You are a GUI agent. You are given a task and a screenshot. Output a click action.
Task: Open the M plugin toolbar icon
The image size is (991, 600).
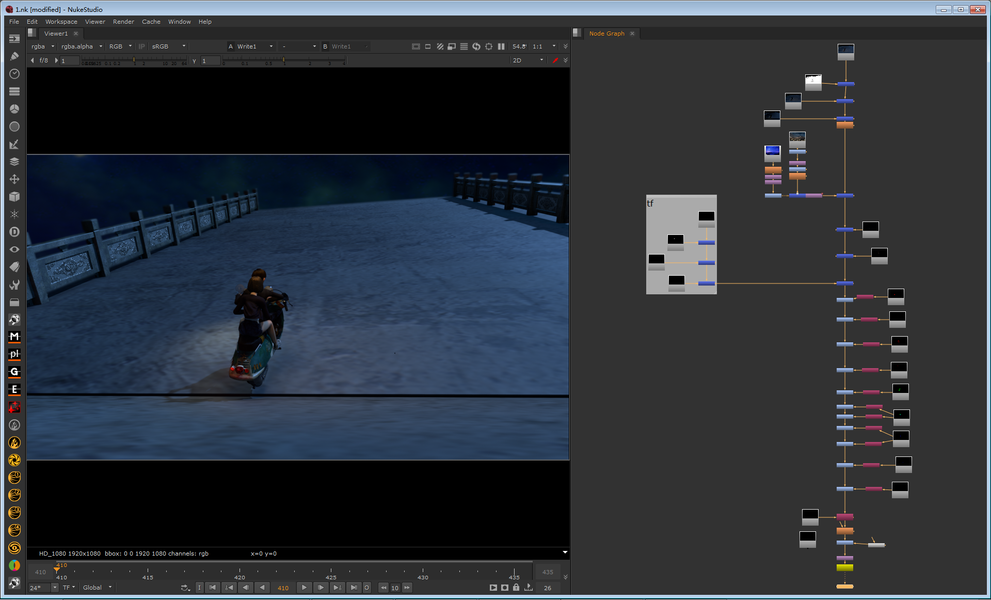coord(14,336)
